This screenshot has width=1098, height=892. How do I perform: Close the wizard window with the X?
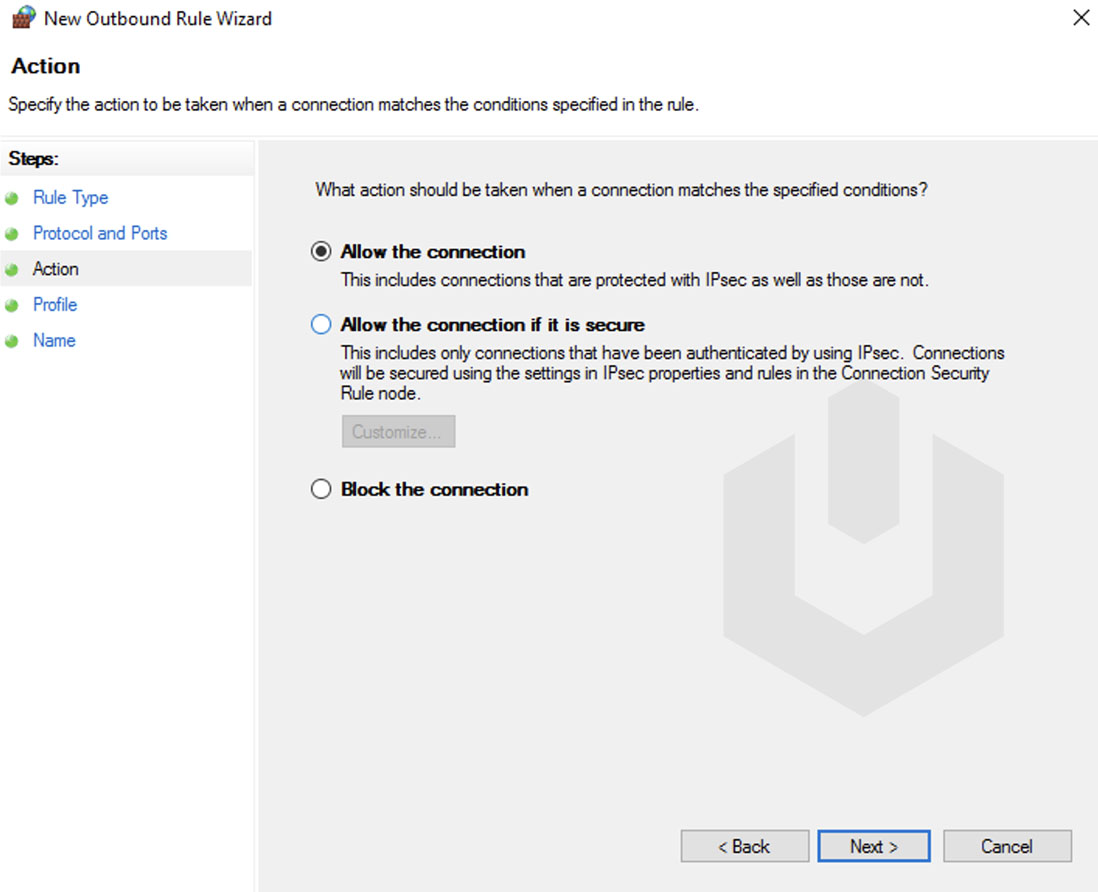(1084, 17)
